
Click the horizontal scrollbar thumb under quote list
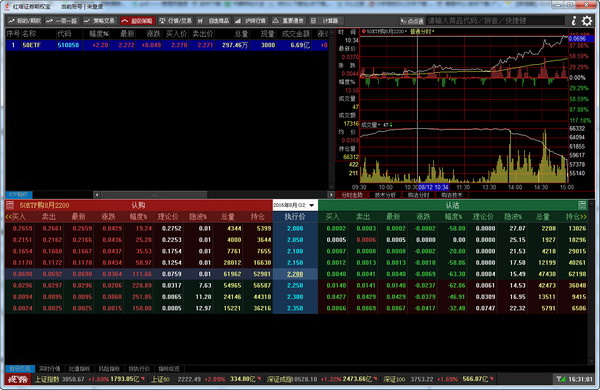[154, 195]
